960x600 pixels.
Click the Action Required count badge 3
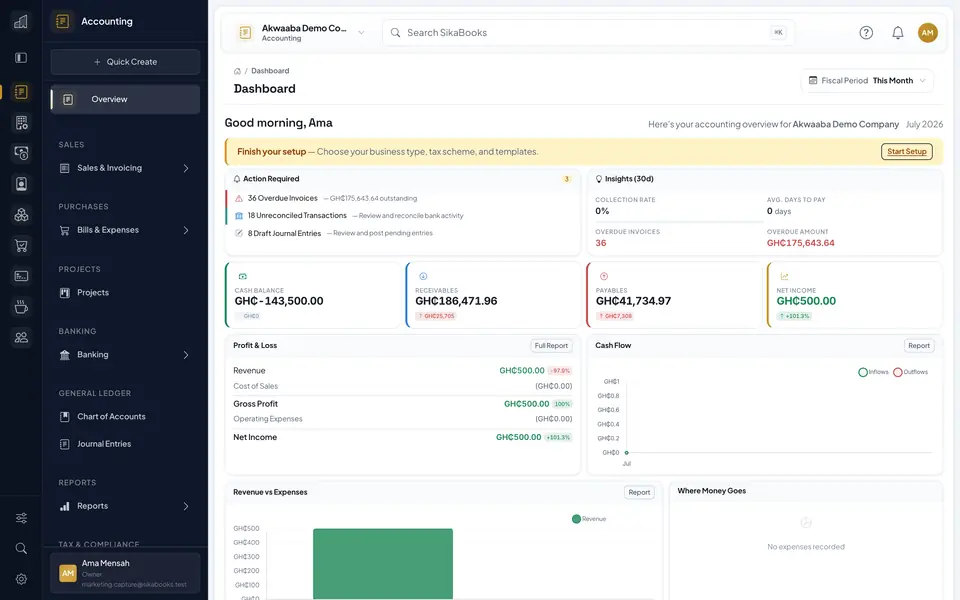coord(566,179)
